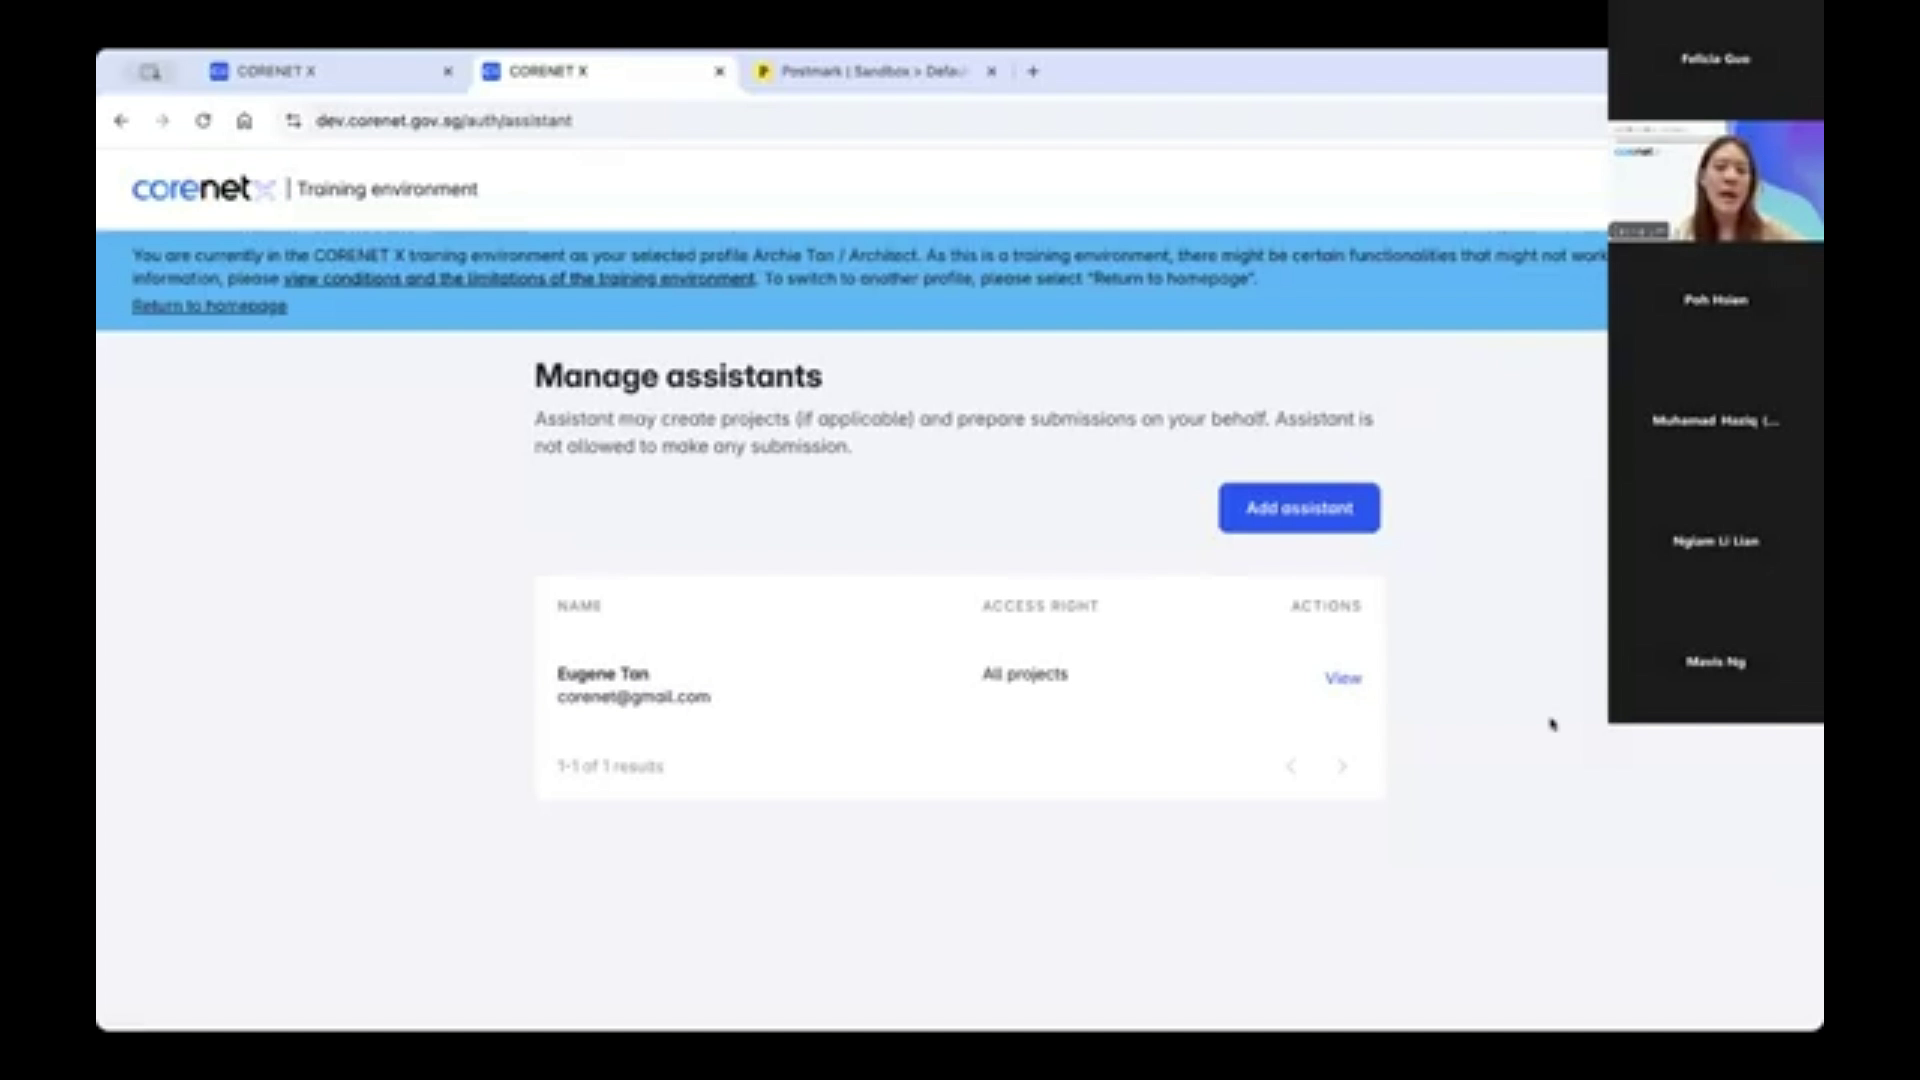This screenshot has width=1920, height=1080.
Task: View Eugene Tan's assistant details
Action: click(1343, 678)
